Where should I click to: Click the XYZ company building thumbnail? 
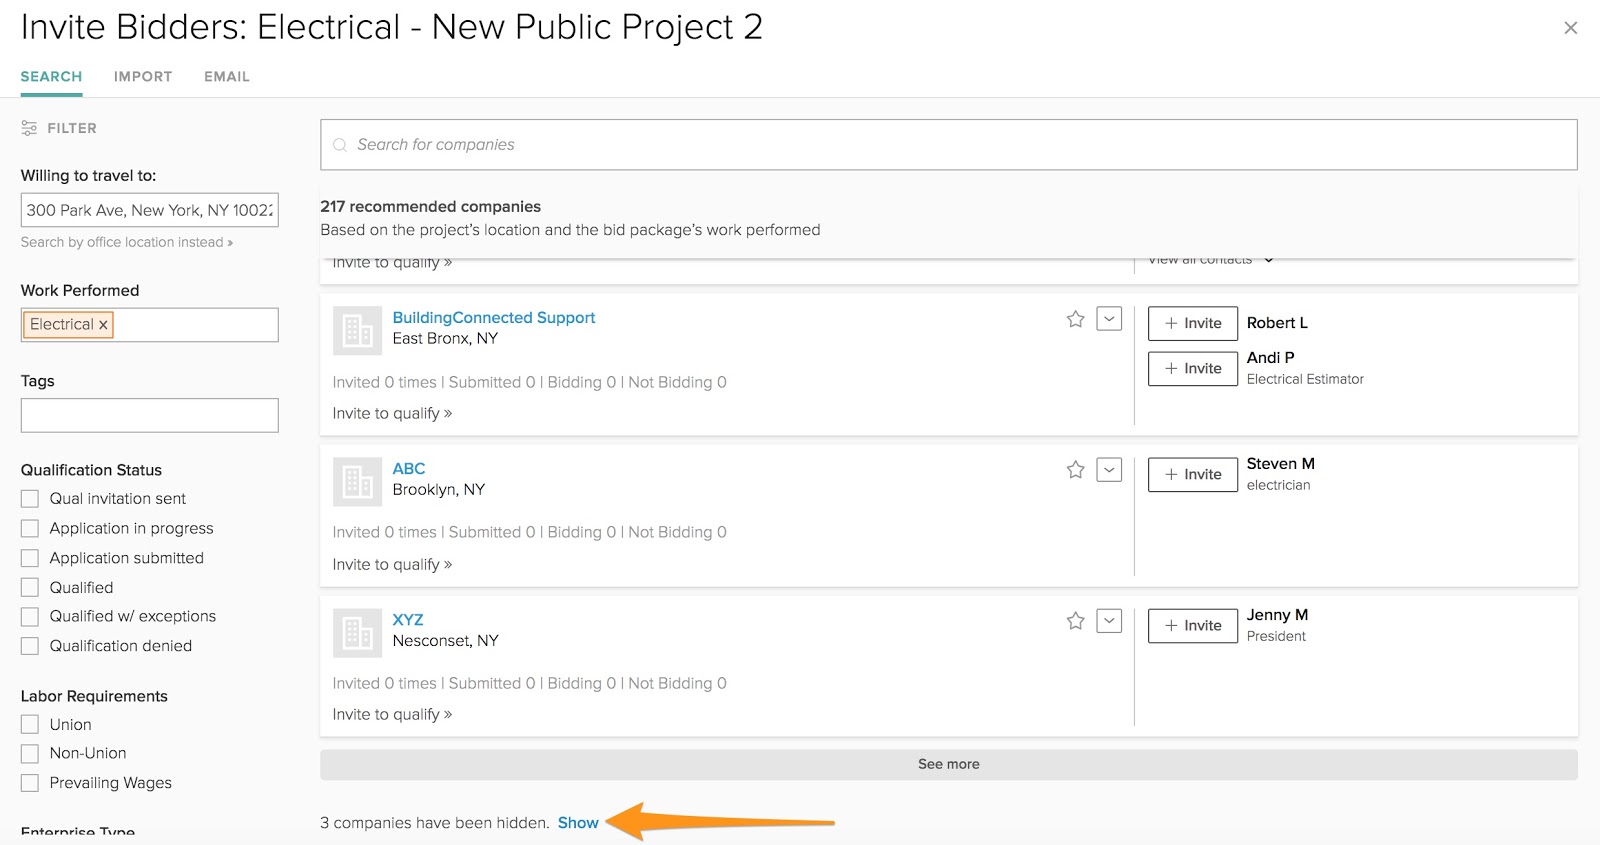(x=357, y=633)
